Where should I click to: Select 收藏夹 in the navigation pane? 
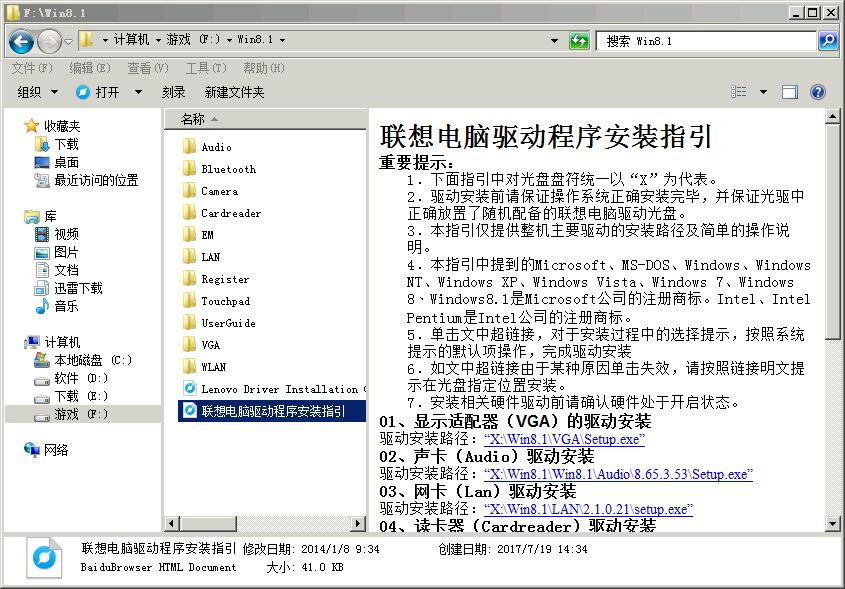[x=52, y=126]
